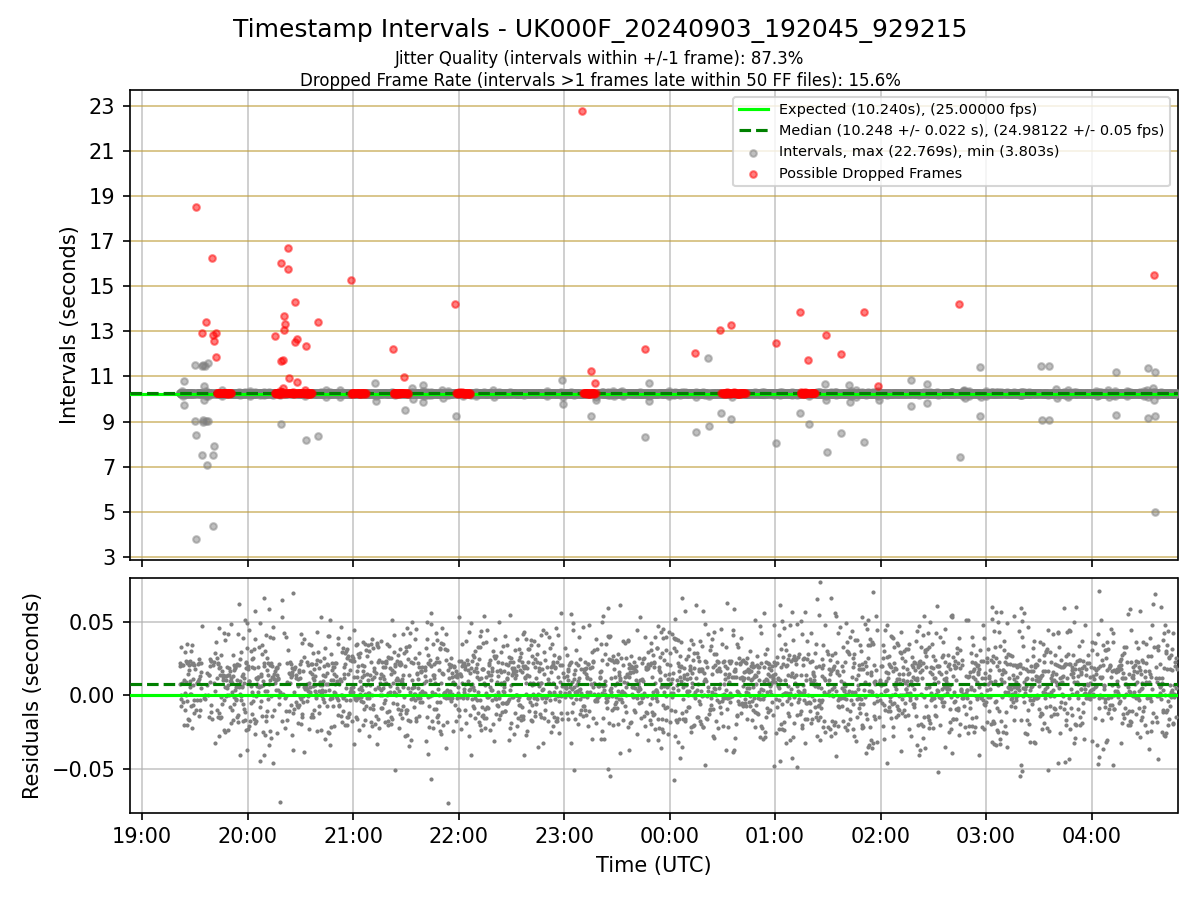Click the solid green Expected line sample in legend
The height and width of the screenshot is (900, 1200).
754,110
